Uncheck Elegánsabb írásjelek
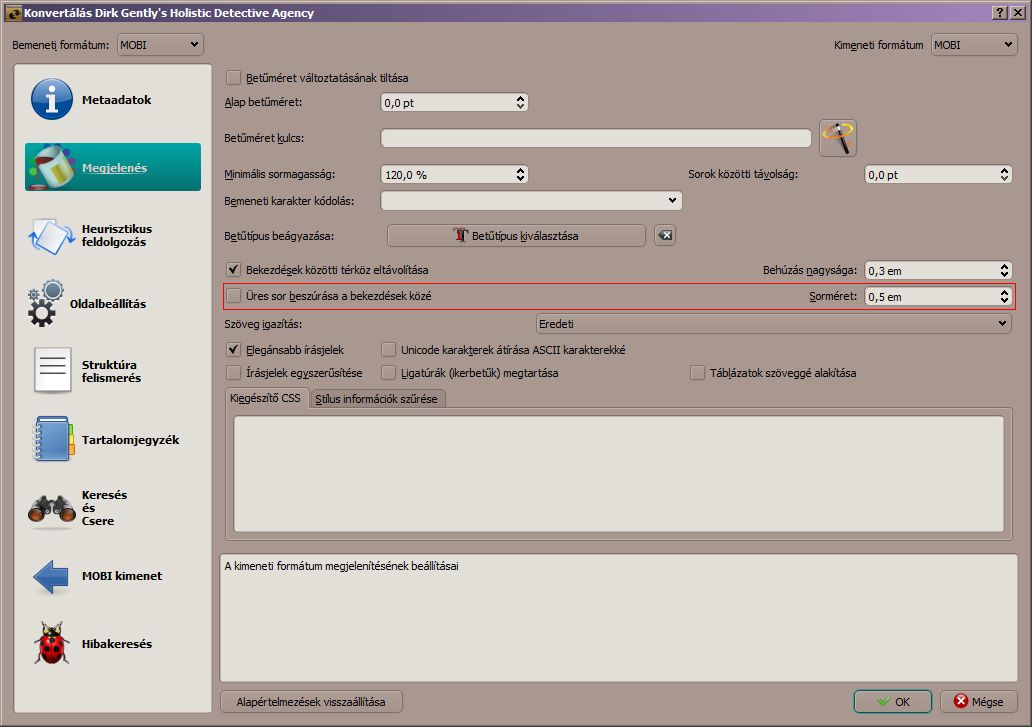This screenshot has width=1032, height=727. (233, 350)
